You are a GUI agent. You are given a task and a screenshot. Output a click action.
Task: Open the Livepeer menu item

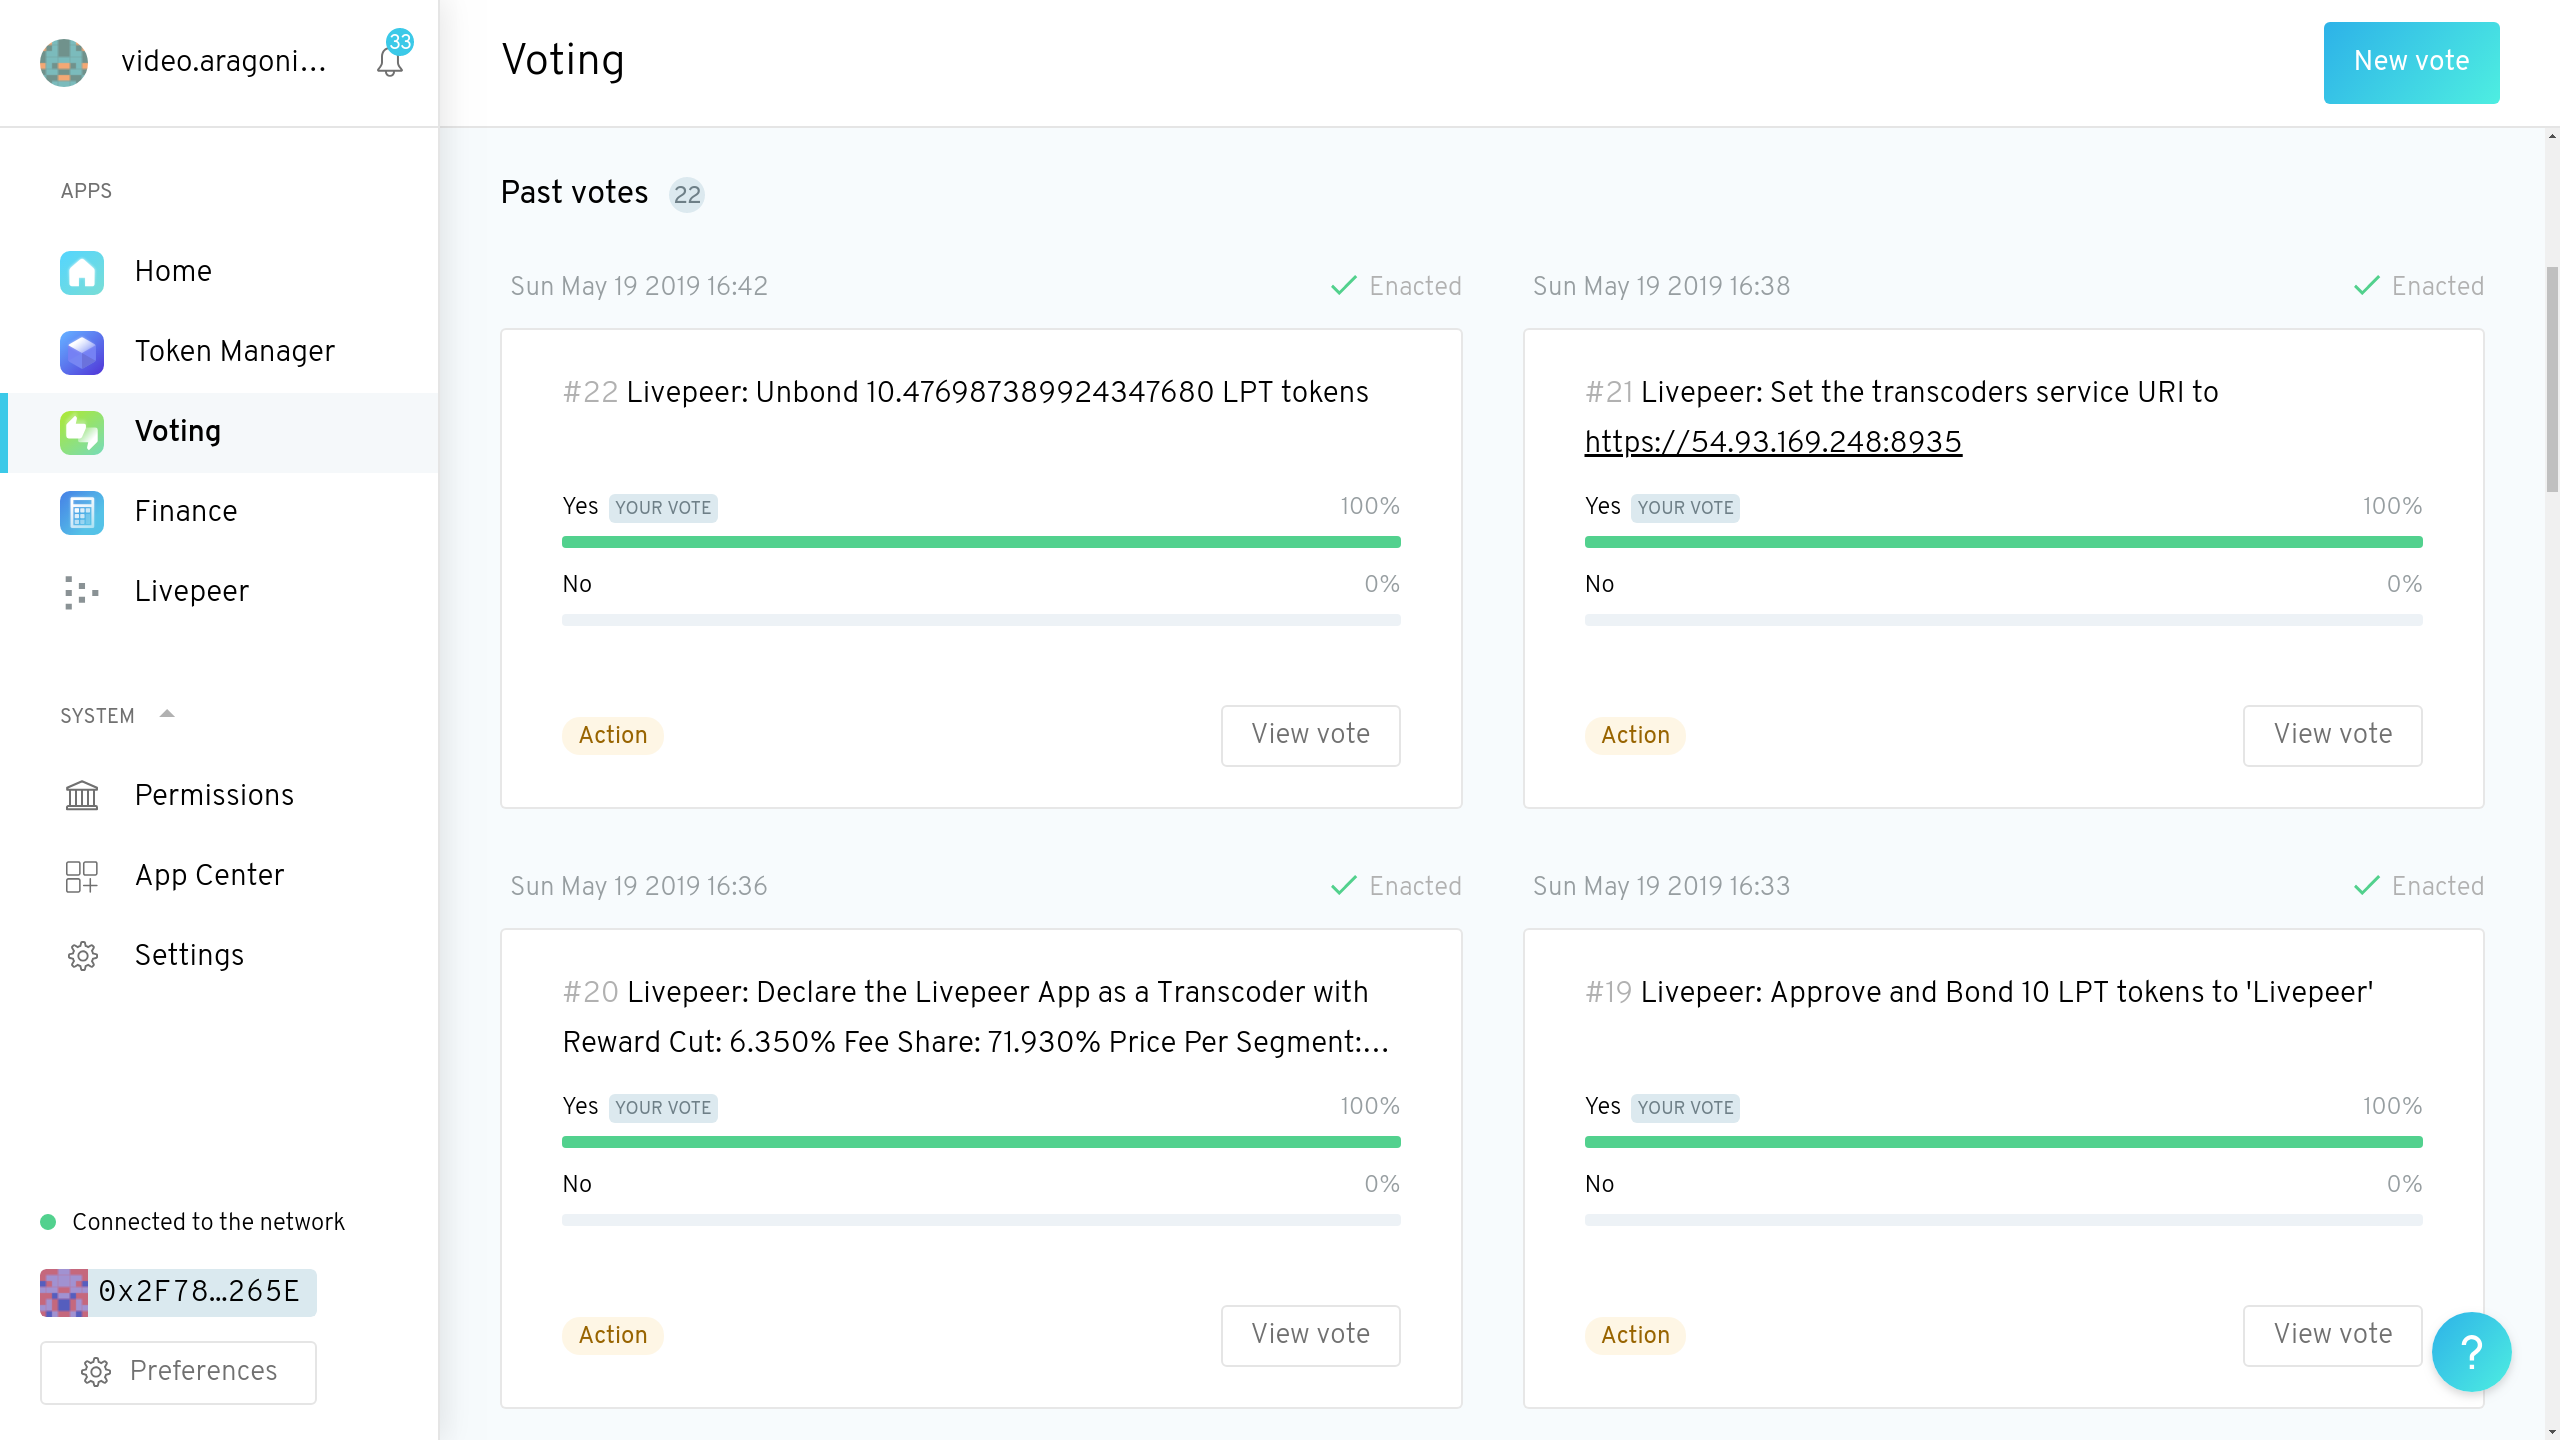coord(219,592)
